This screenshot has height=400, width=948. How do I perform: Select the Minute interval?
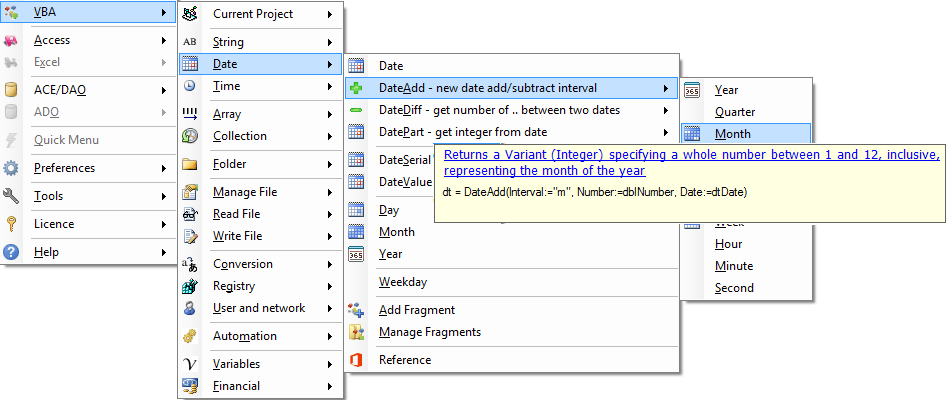(745, 266)
